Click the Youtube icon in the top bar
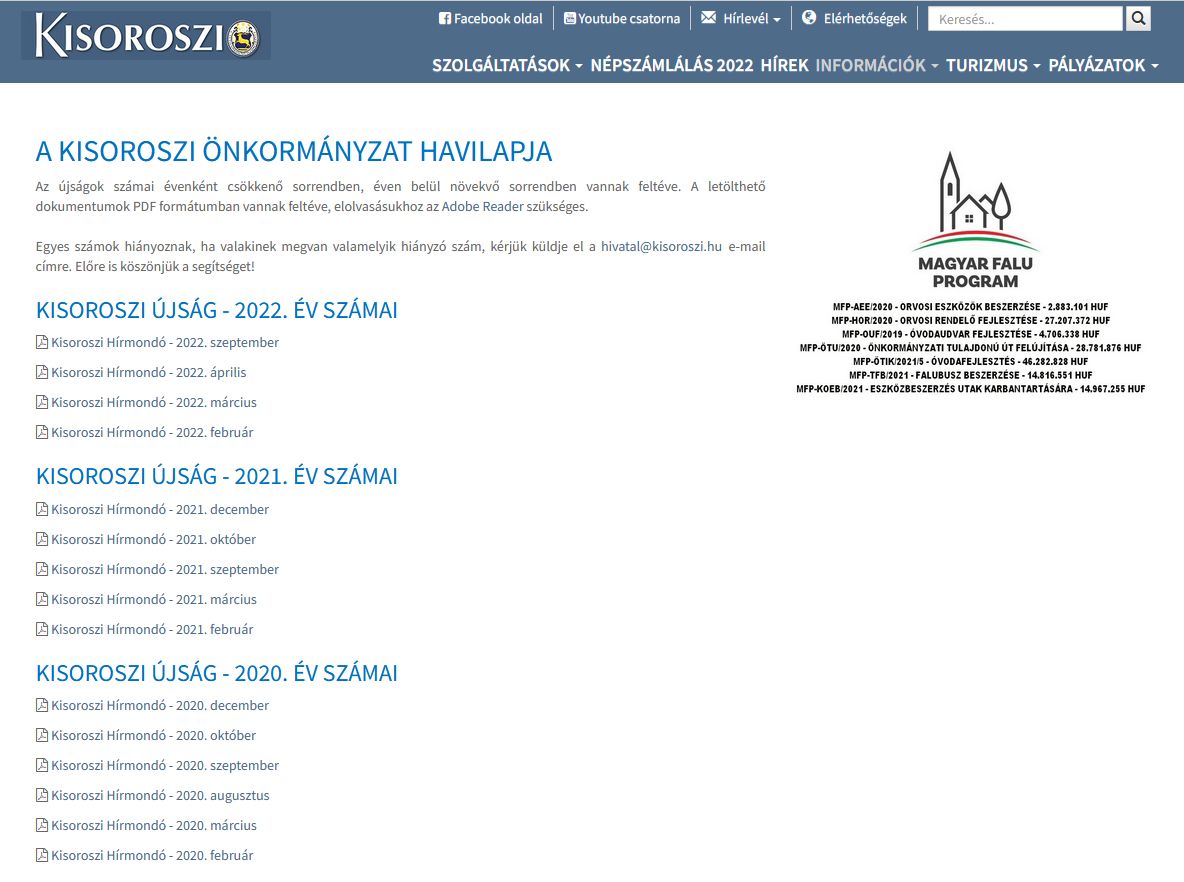 point(570,18)
